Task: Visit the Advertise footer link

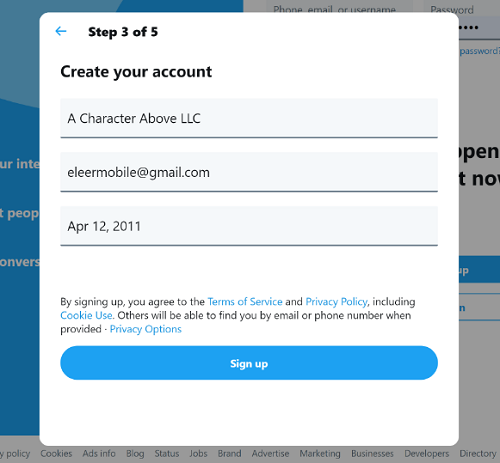Action: [x=270, y=454]
